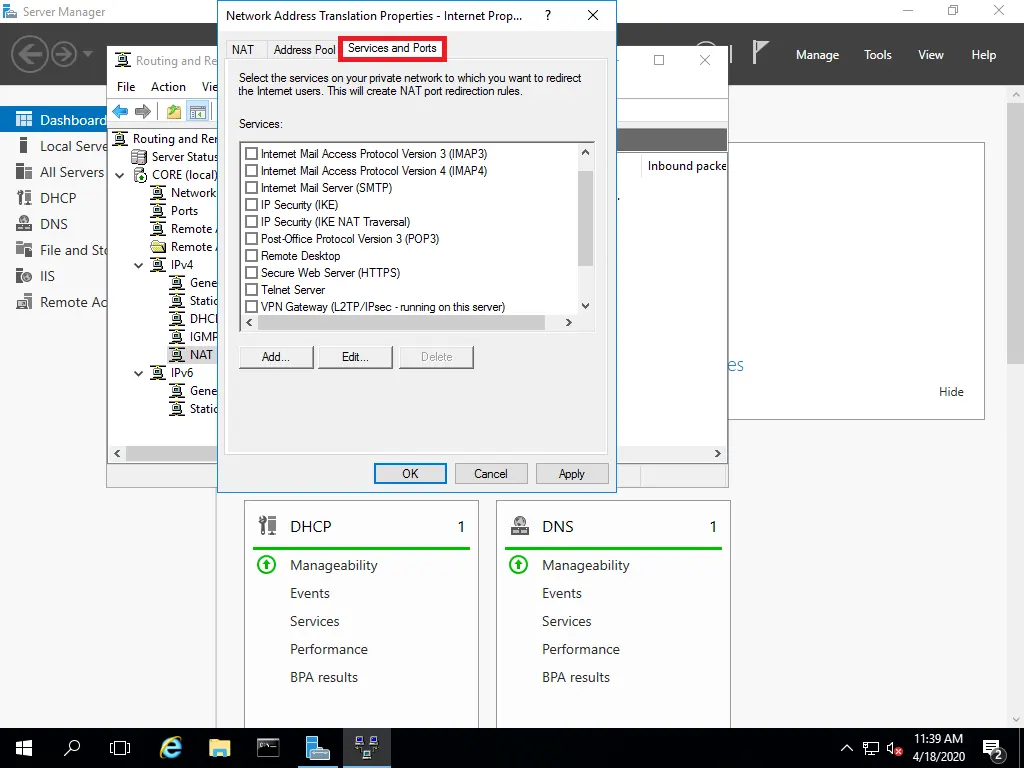
Task: Open the File menu in Routing and Remote Access
Action: [x=126, y=87]
